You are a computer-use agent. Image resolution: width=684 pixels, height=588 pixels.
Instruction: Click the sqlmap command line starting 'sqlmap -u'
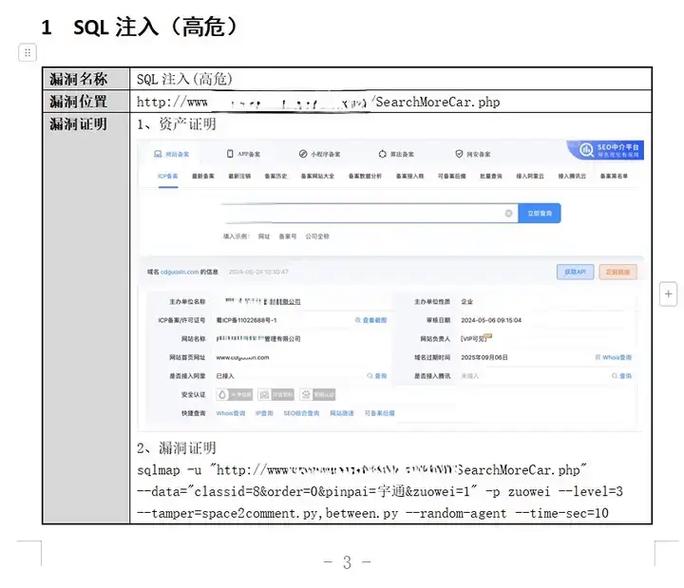pyautogui.click(x=362, y=470)
